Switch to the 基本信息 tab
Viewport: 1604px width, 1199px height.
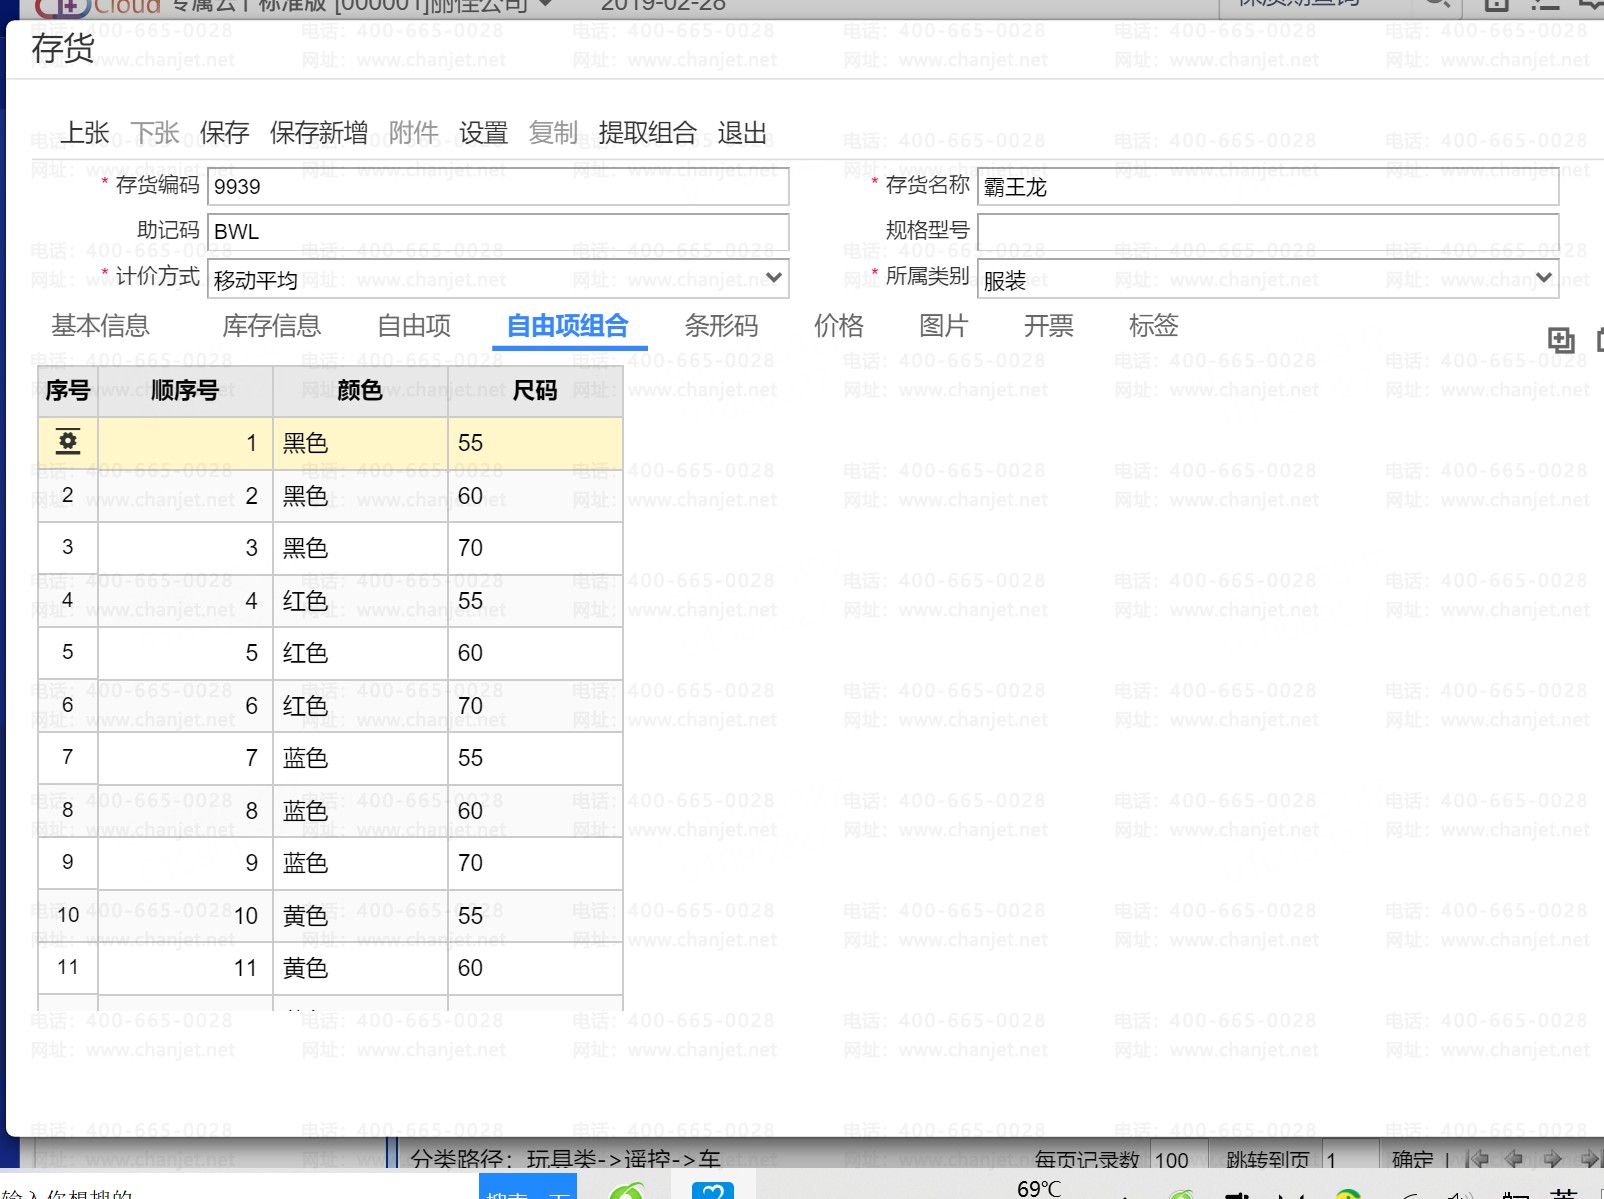point(100,326)
